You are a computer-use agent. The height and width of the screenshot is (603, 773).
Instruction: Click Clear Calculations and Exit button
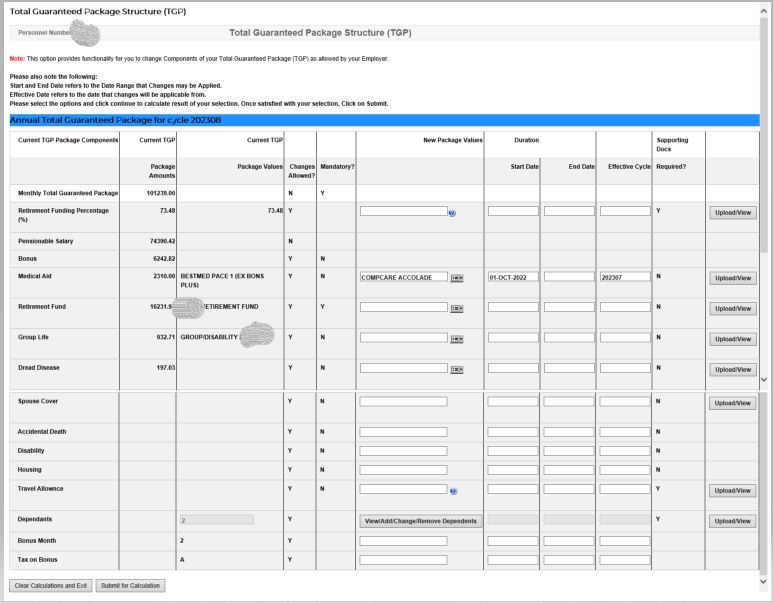tap(48, 585)
